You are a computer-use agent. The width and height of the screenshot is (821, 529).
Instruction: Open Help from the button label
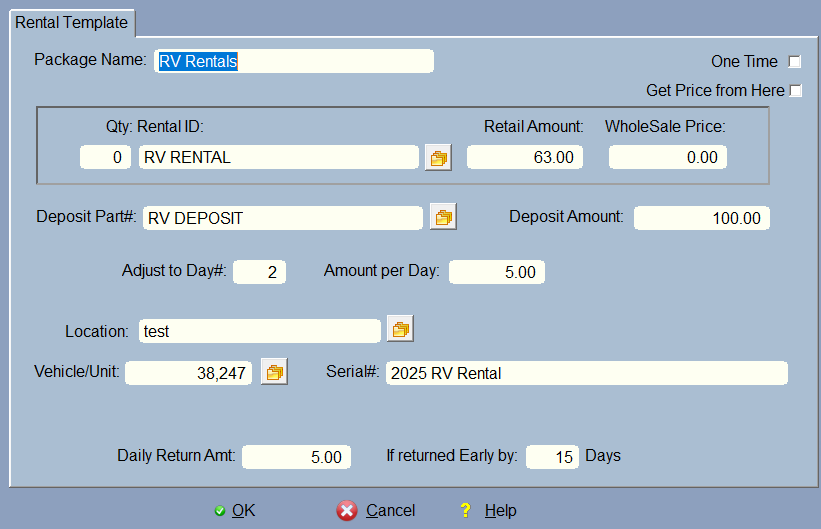(501, 510)
